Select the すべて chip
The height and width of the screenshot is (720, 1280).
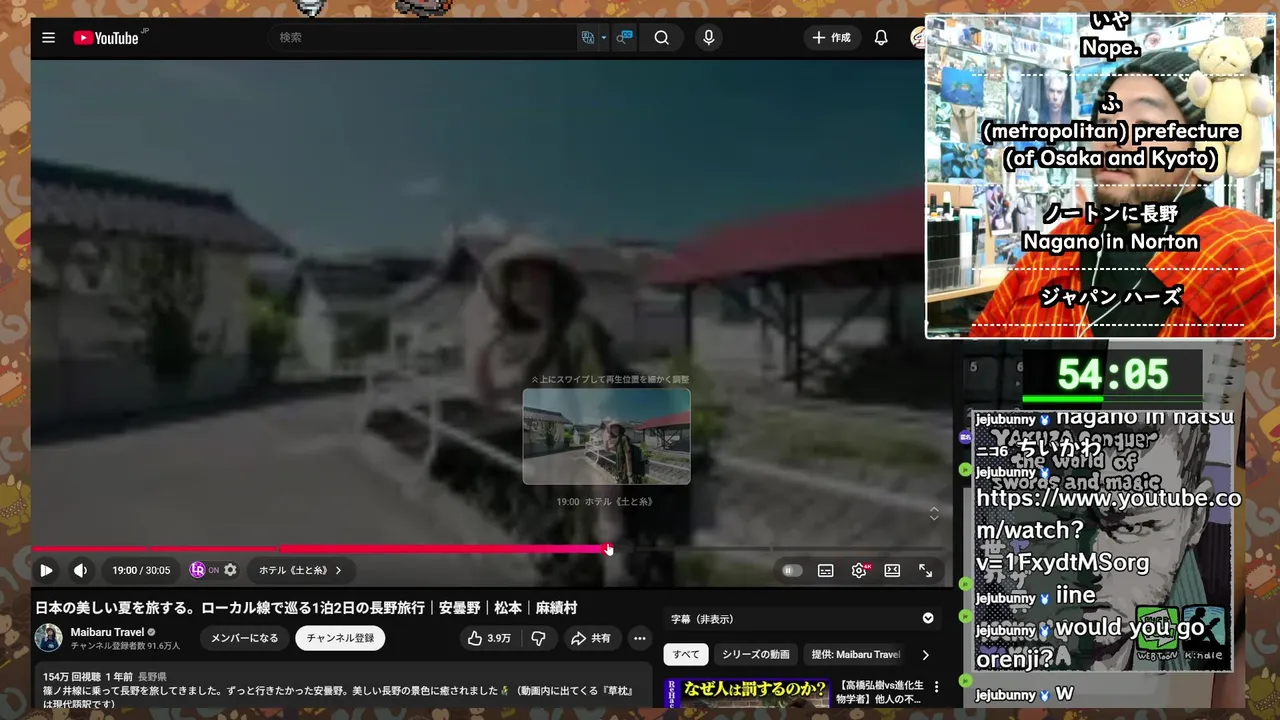coord(686,655)
